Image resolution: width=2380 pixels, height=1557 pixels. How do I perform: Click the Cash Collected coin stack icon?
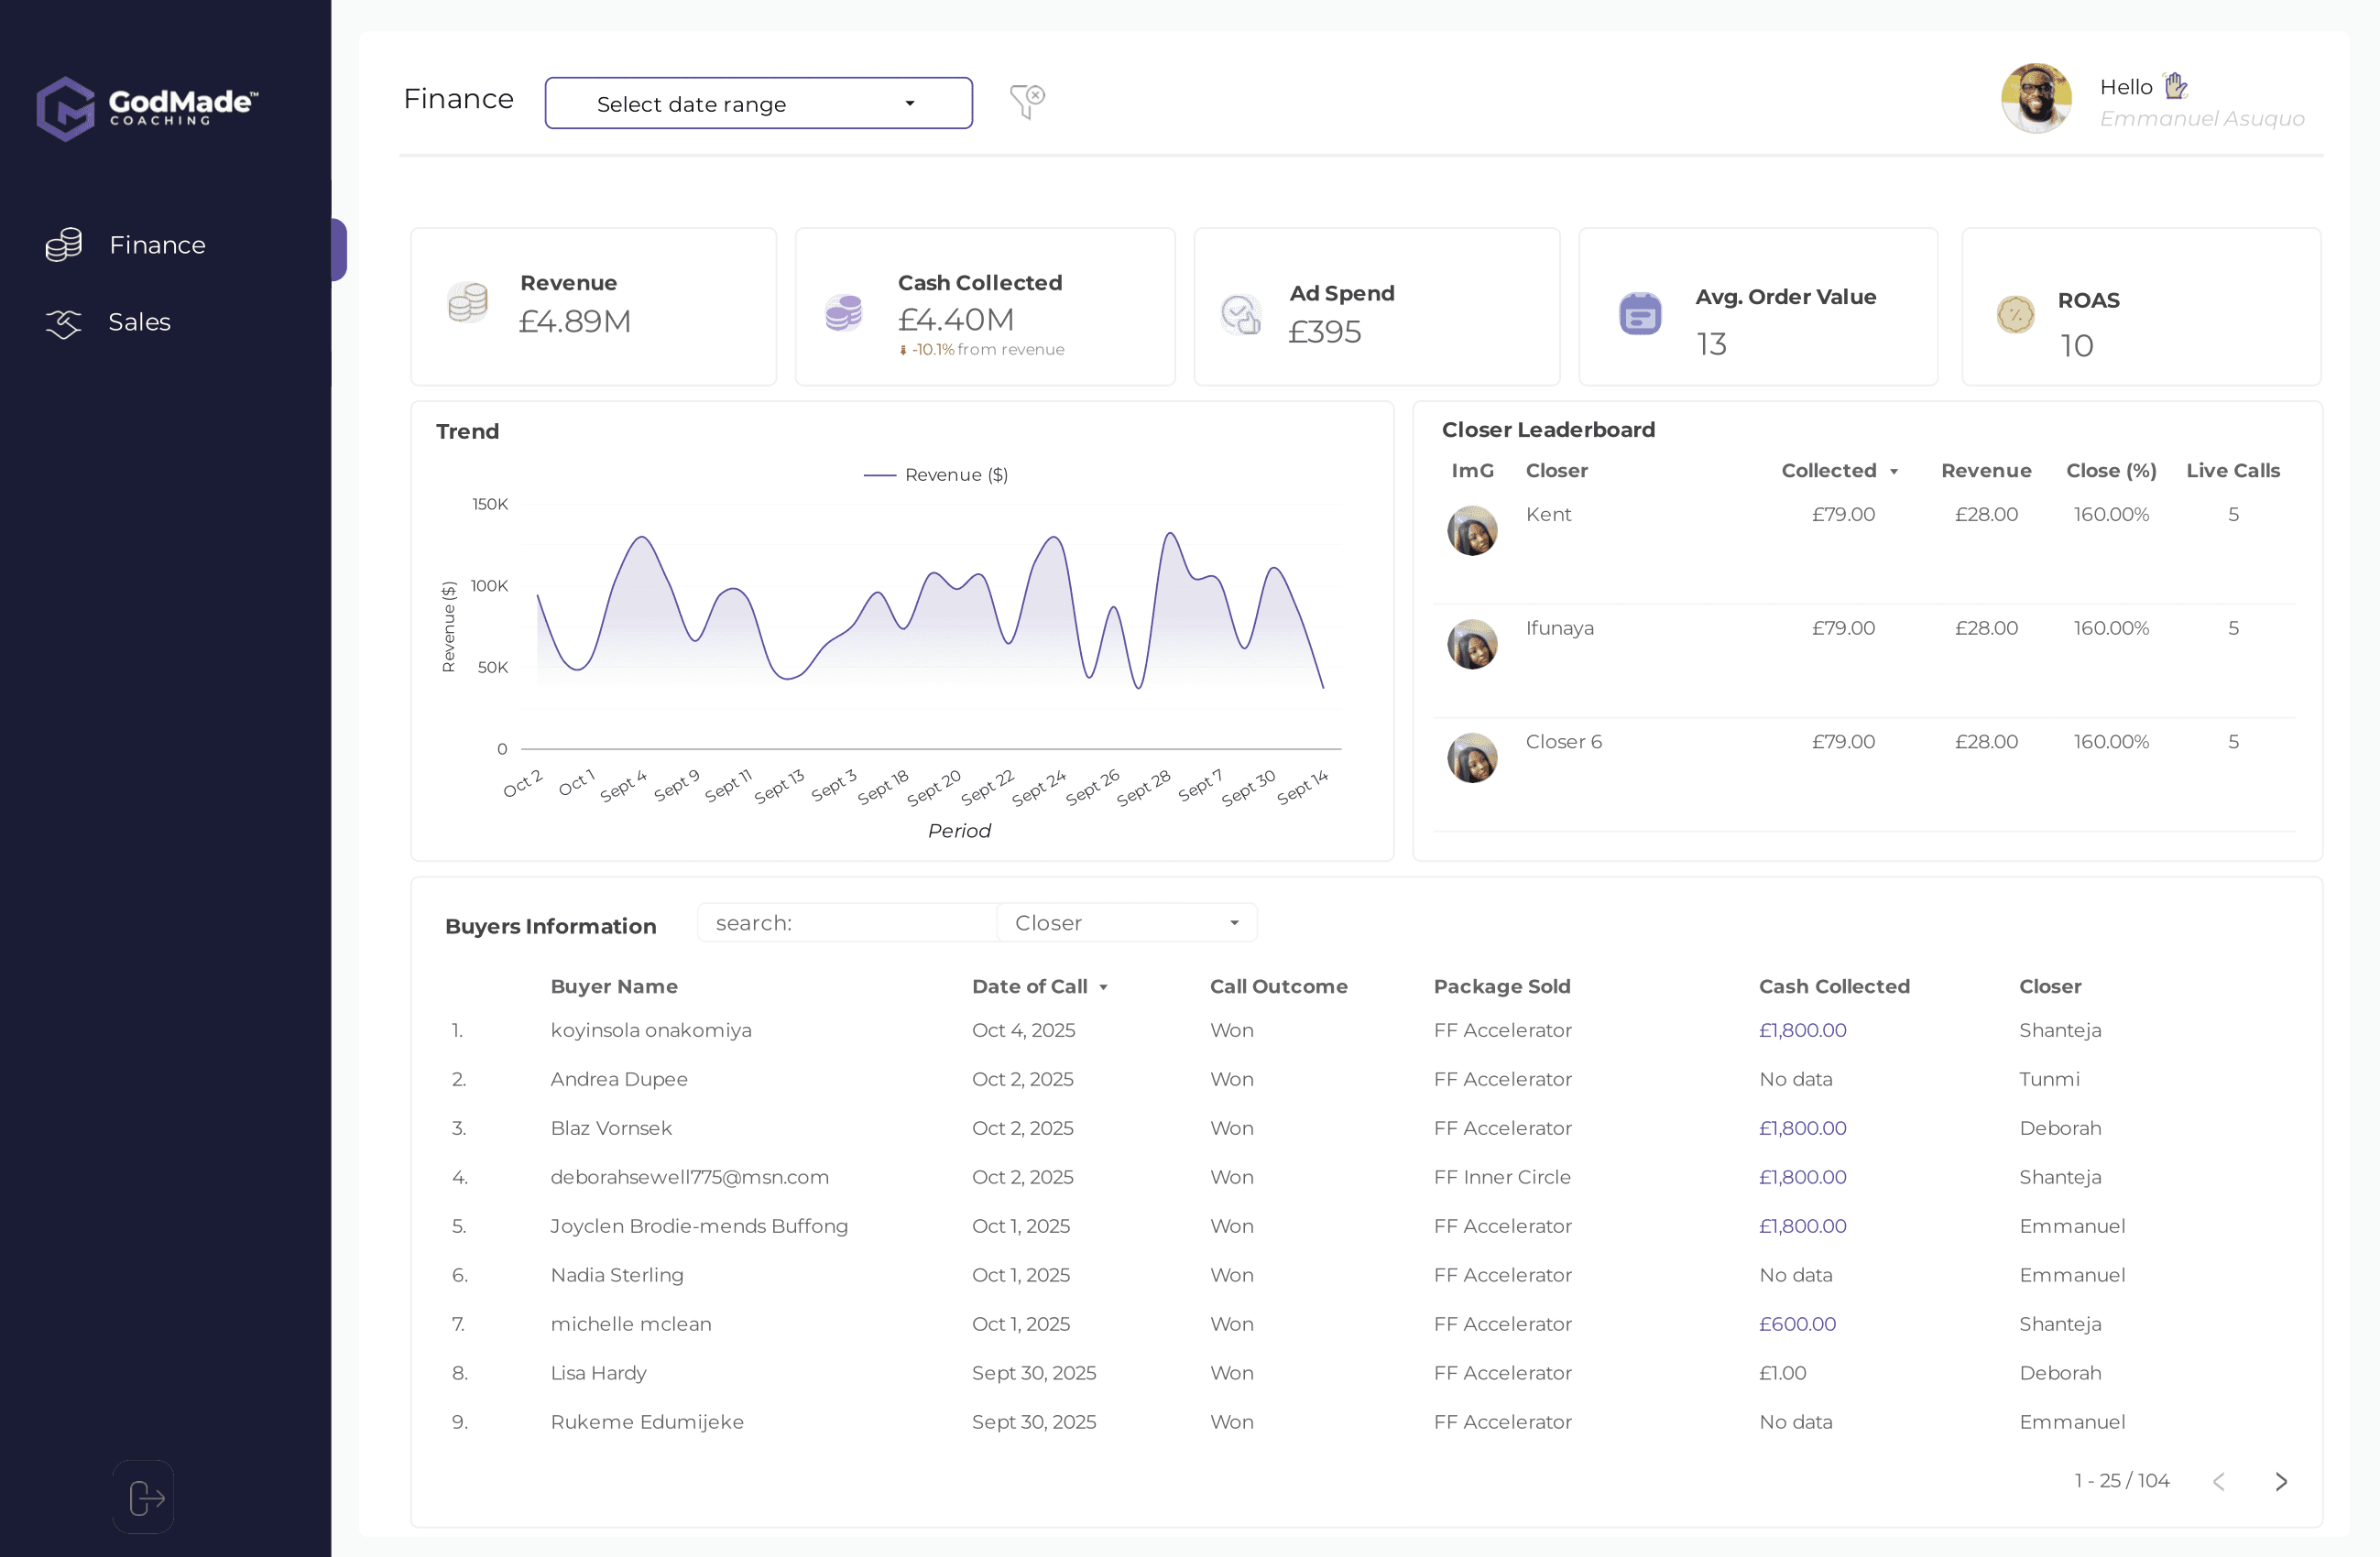843,313
